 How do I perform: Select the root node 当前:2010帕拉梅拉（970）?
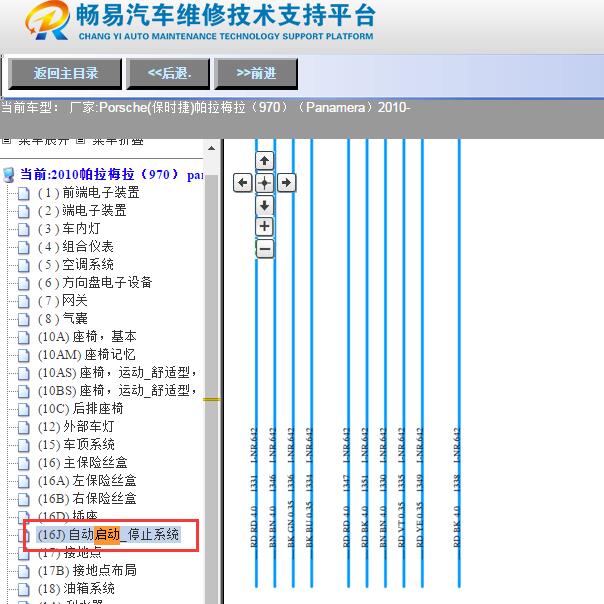pos(112,174)
